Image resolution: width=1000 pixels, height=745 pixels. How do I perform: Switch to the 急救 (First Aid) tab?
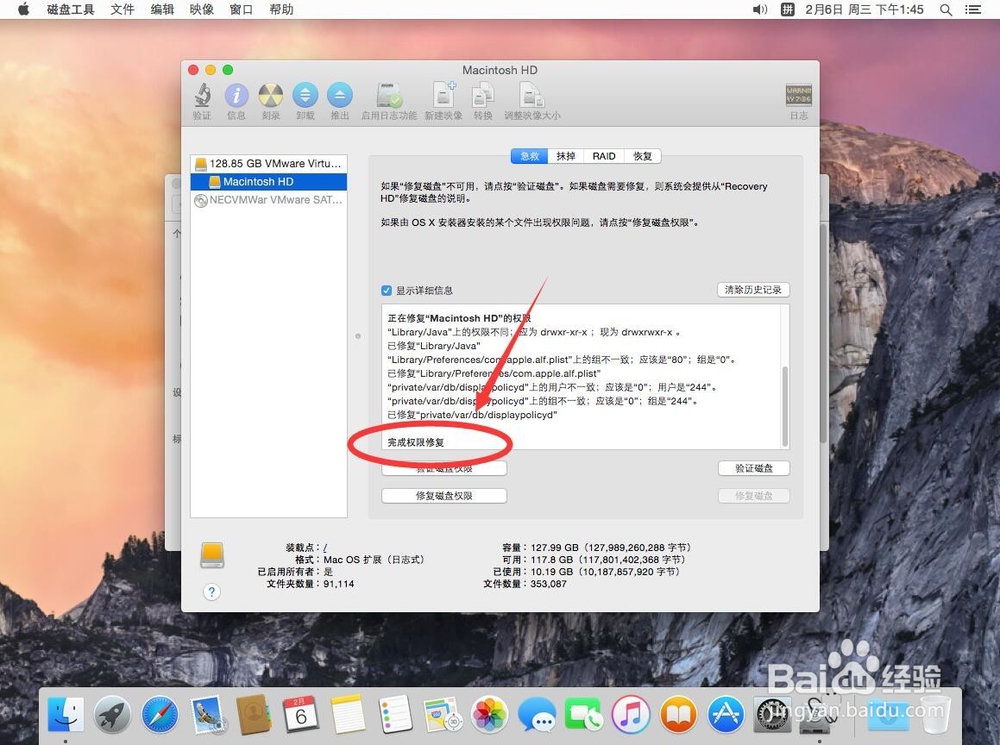pyautogui.click(x=530, y=156)
